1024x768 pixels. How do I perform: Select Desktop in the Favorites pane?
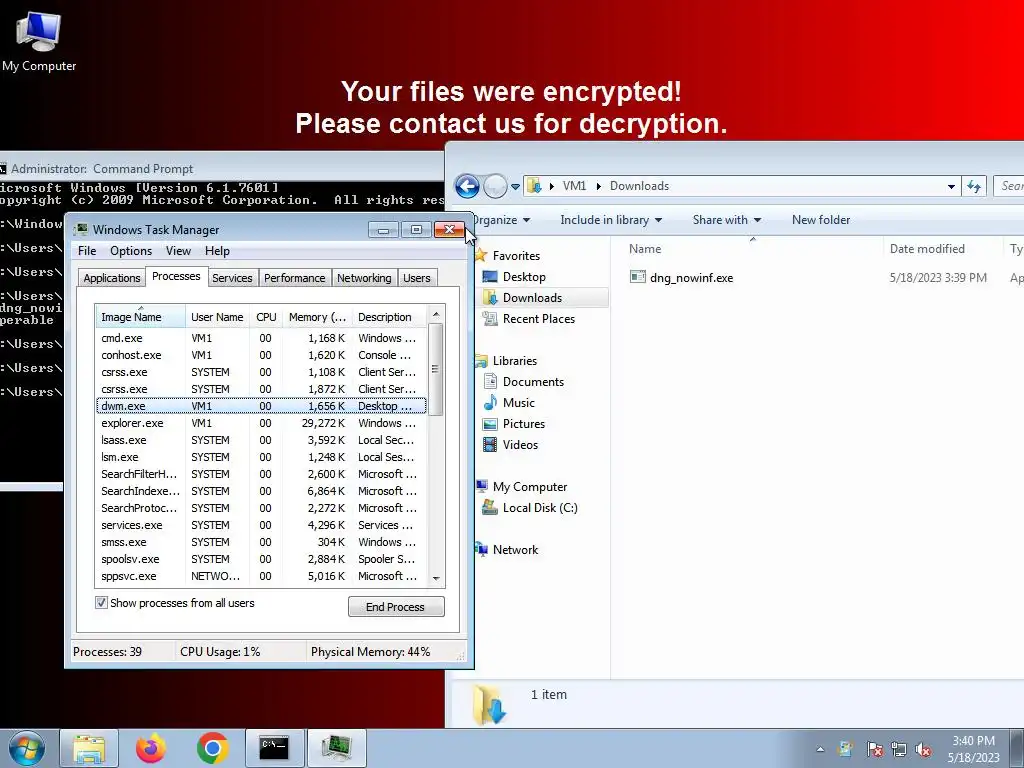click(524, 277)
